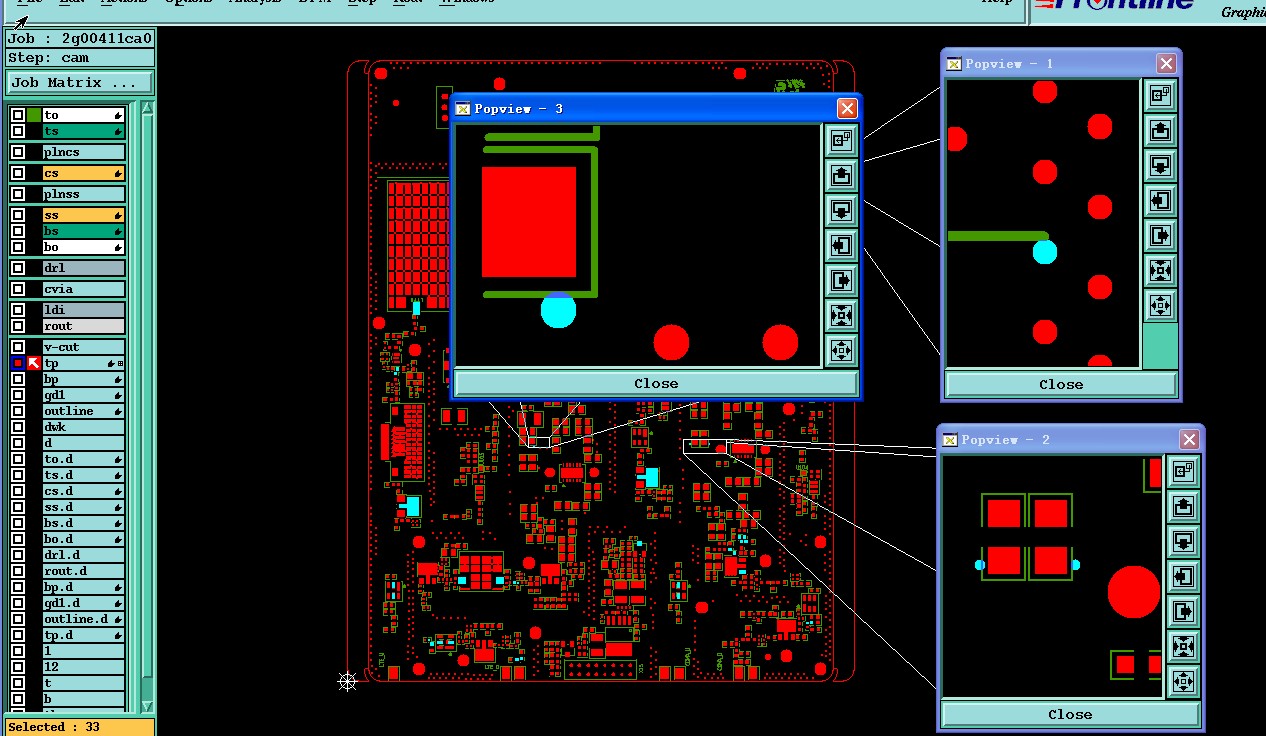Select the dwk layer name
The width and height of the screenshot is (1266, 736).
click(x=84, y=427)
